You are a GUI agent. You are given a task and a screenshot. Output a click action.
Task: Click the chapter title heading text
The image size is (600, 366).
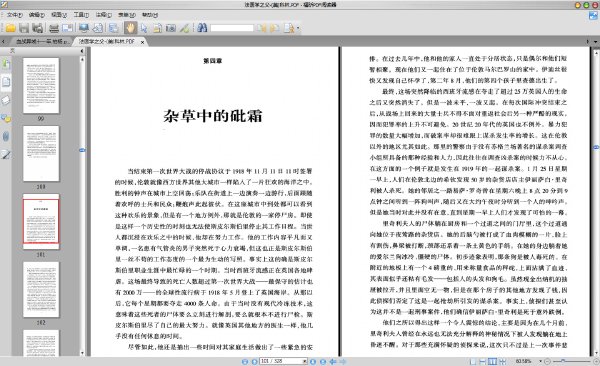click(x=213, y=116)
